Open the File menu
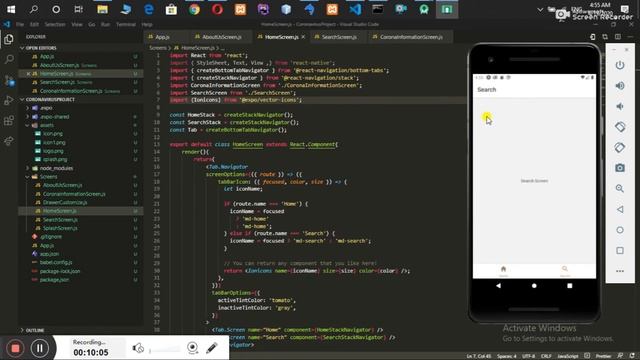 (20, 24)
